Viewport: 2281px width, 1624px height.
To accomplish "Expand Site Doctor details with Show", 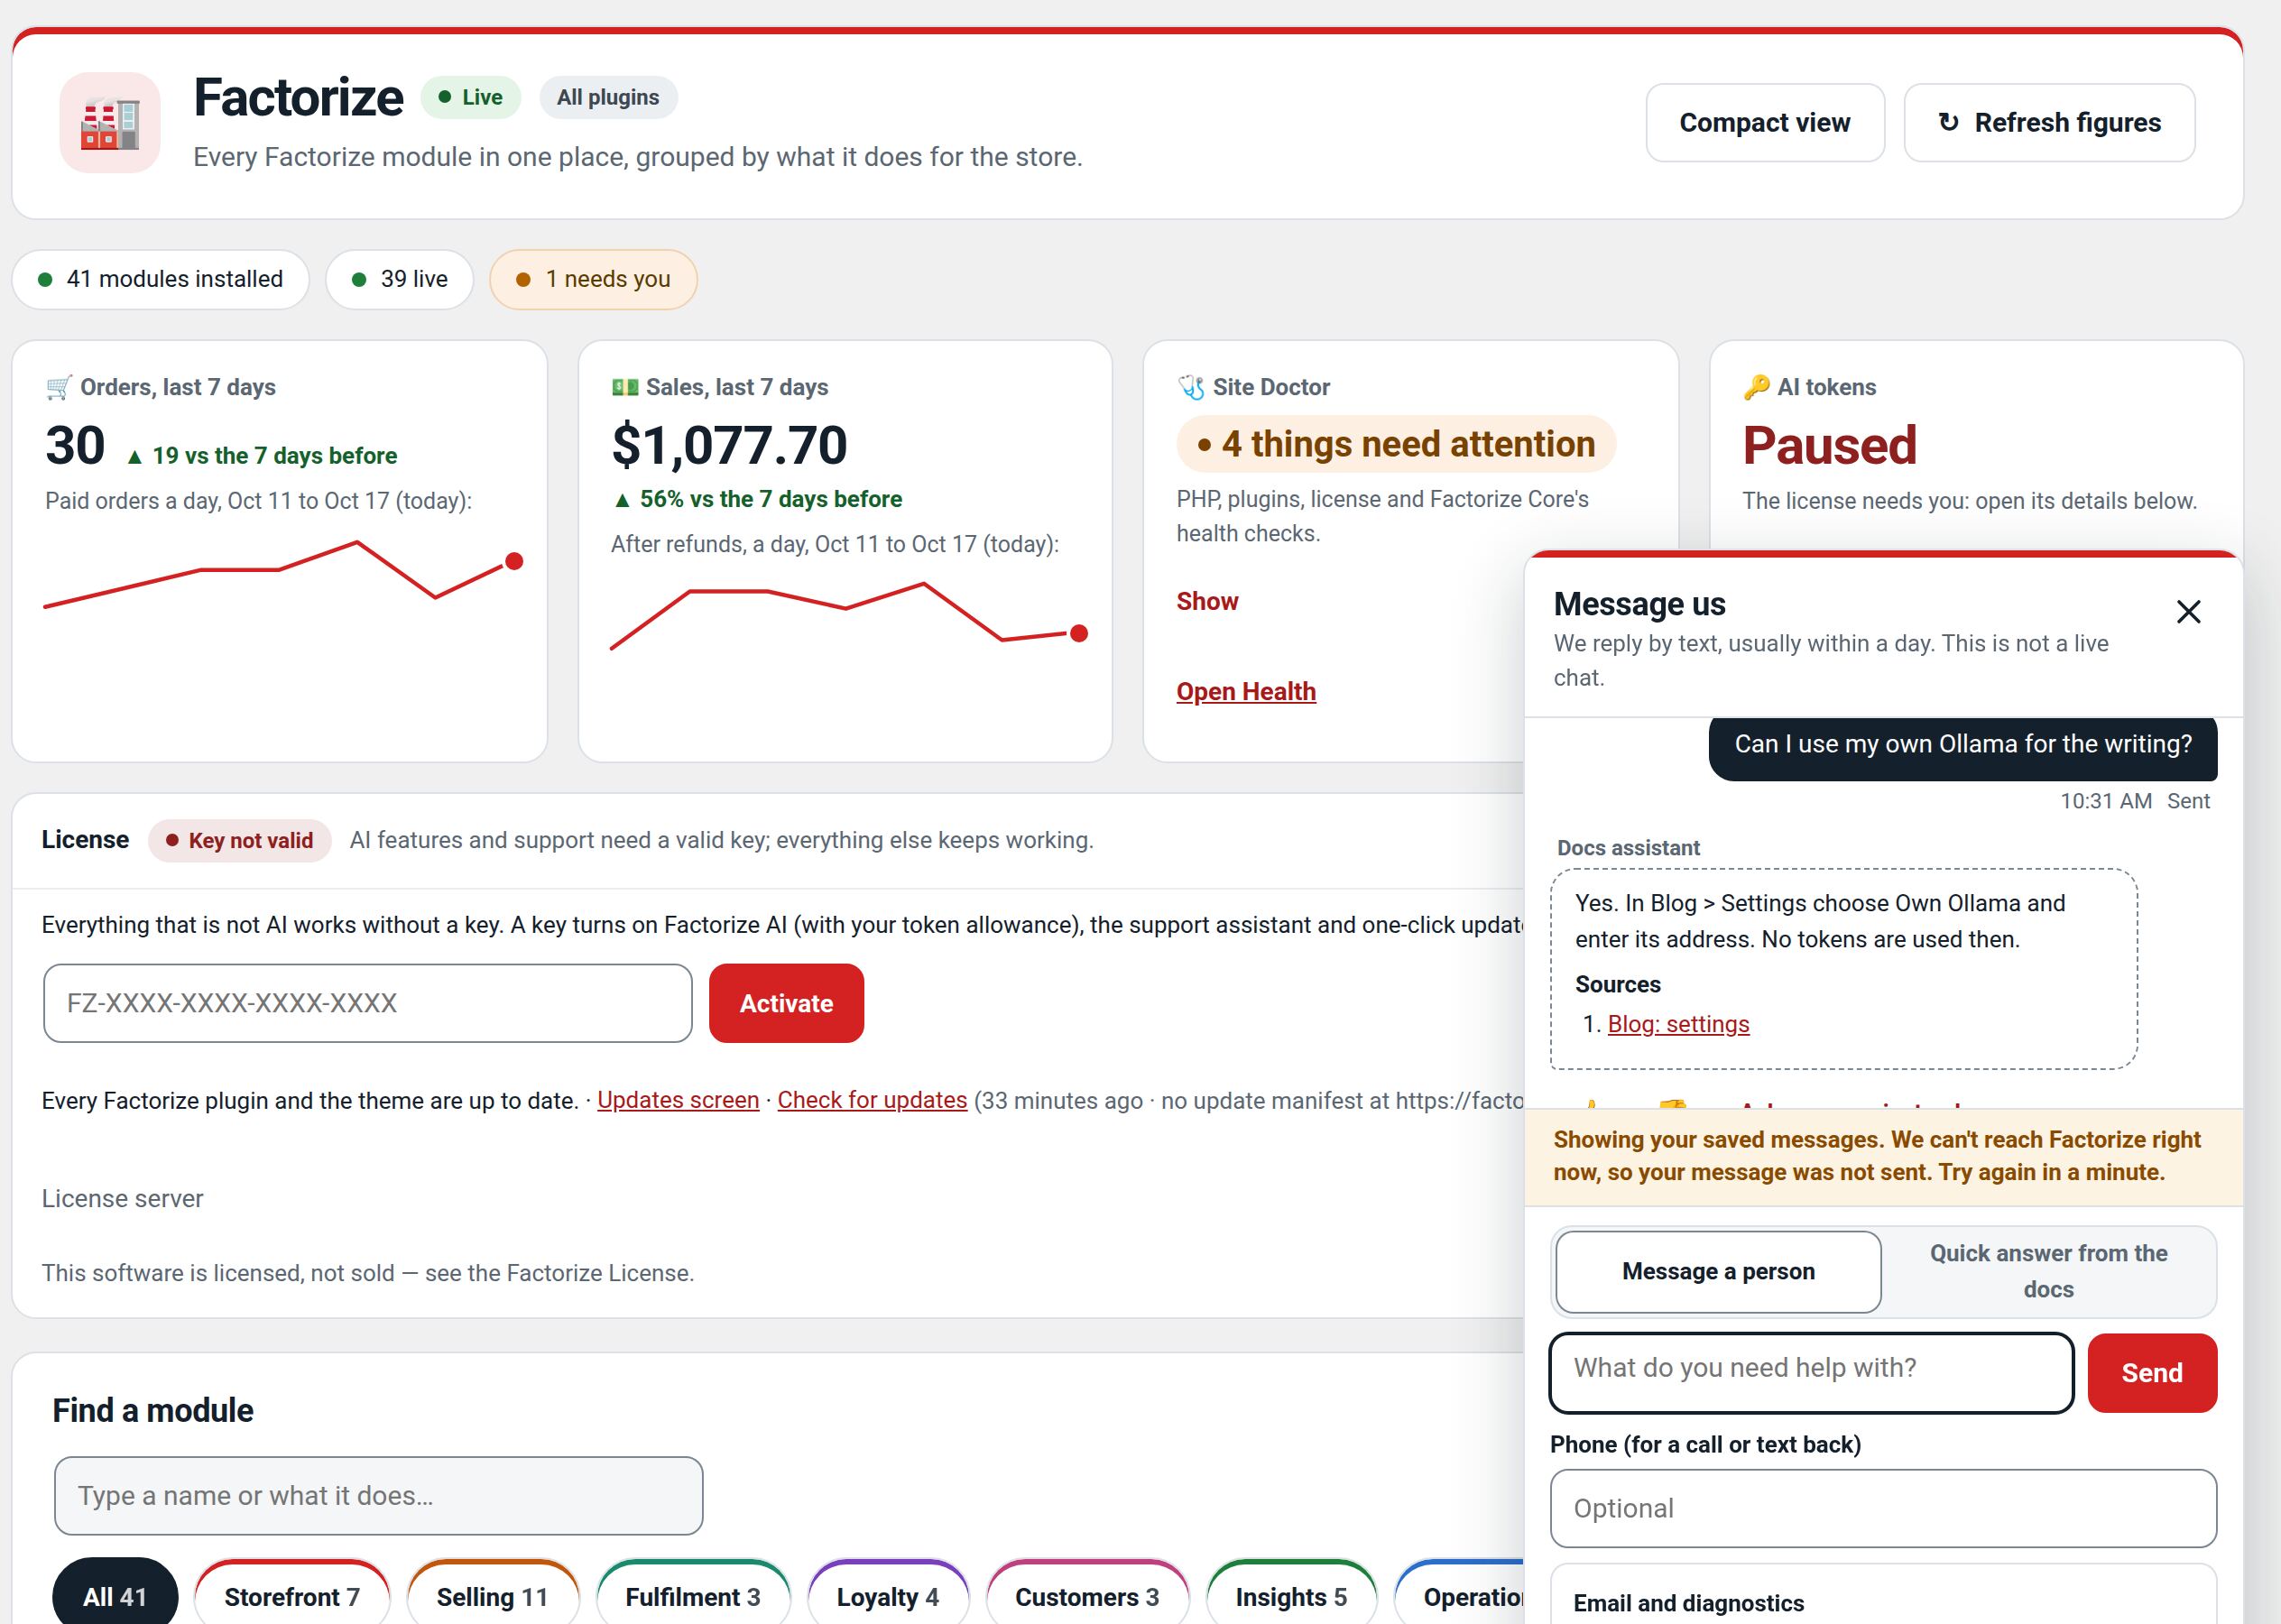I will coord(1207,601).
